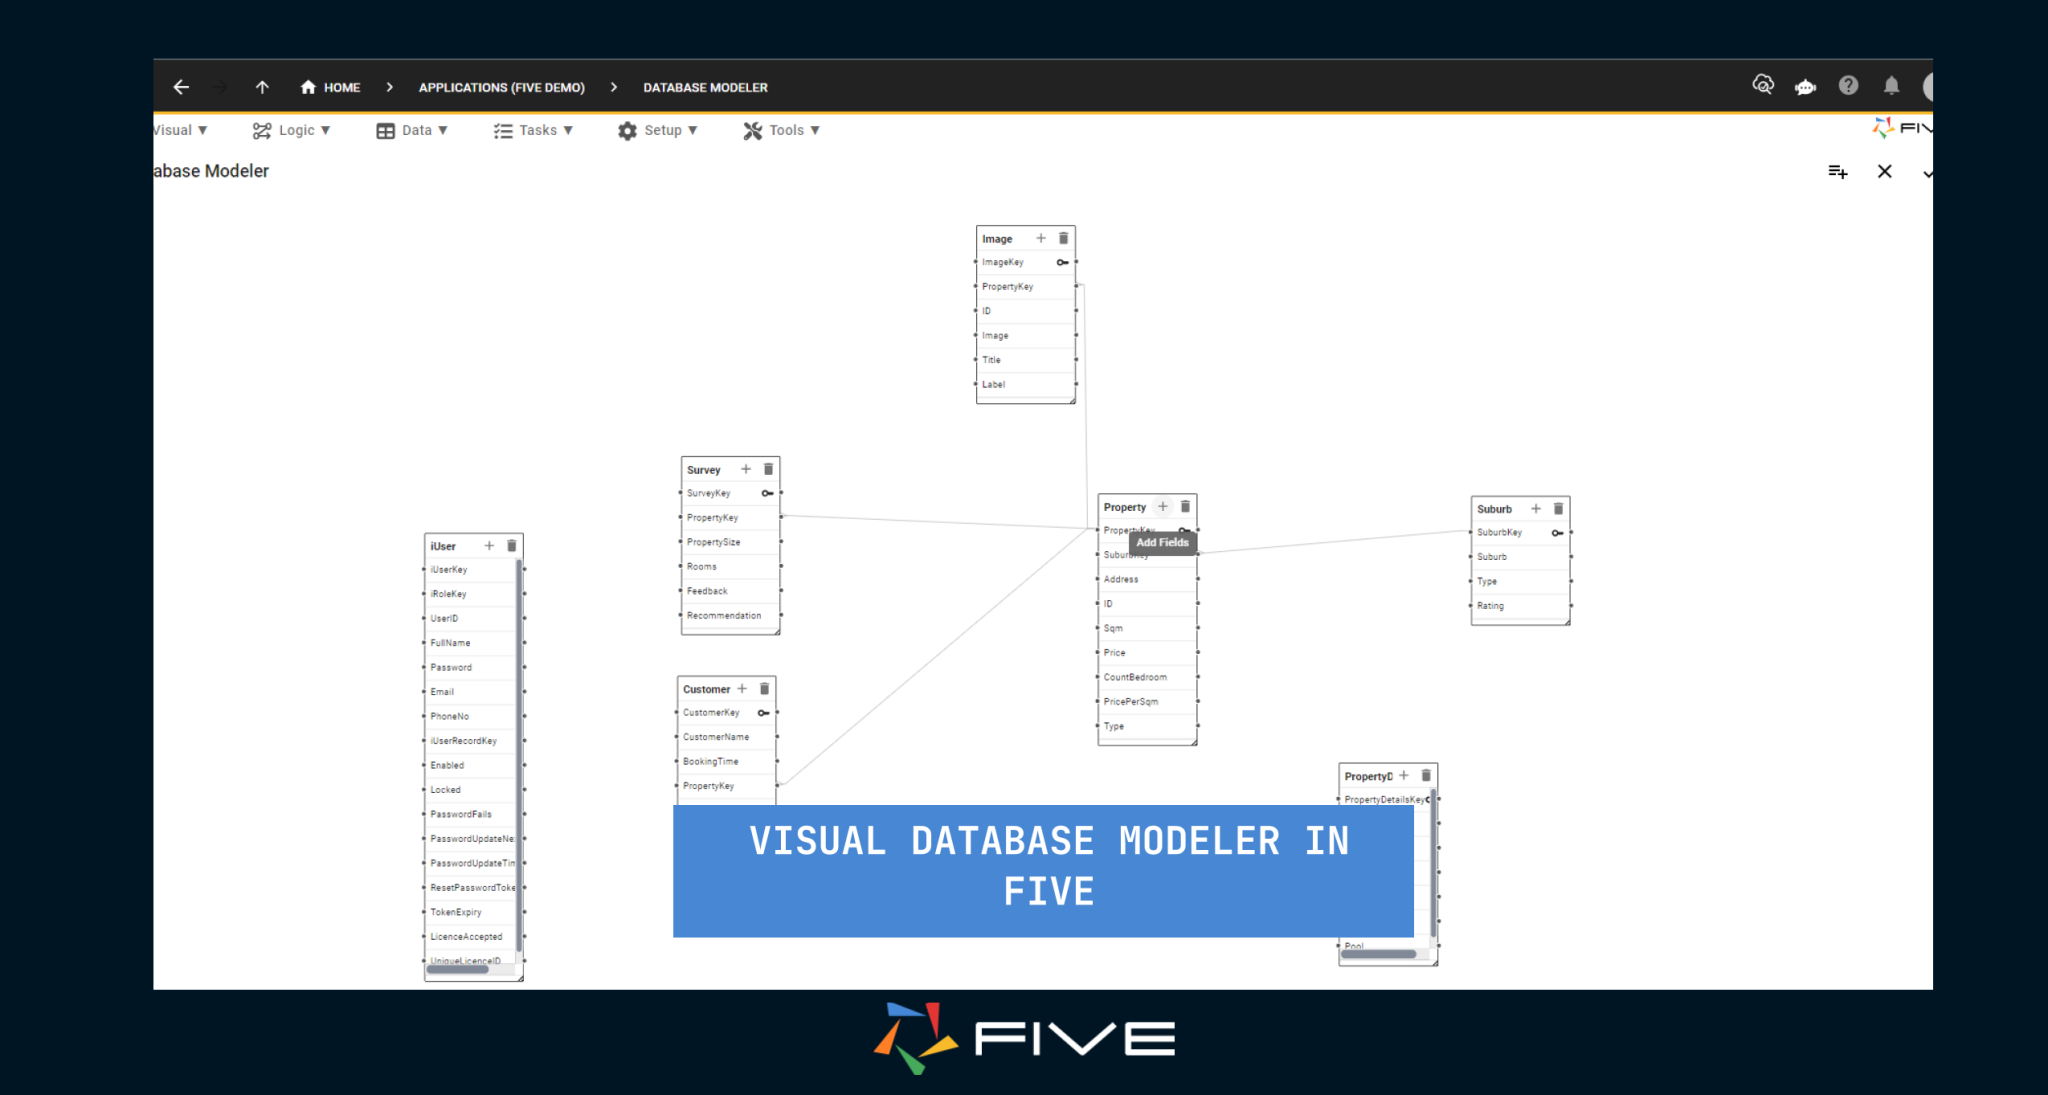Delete the Survey table

coord(768,469)
